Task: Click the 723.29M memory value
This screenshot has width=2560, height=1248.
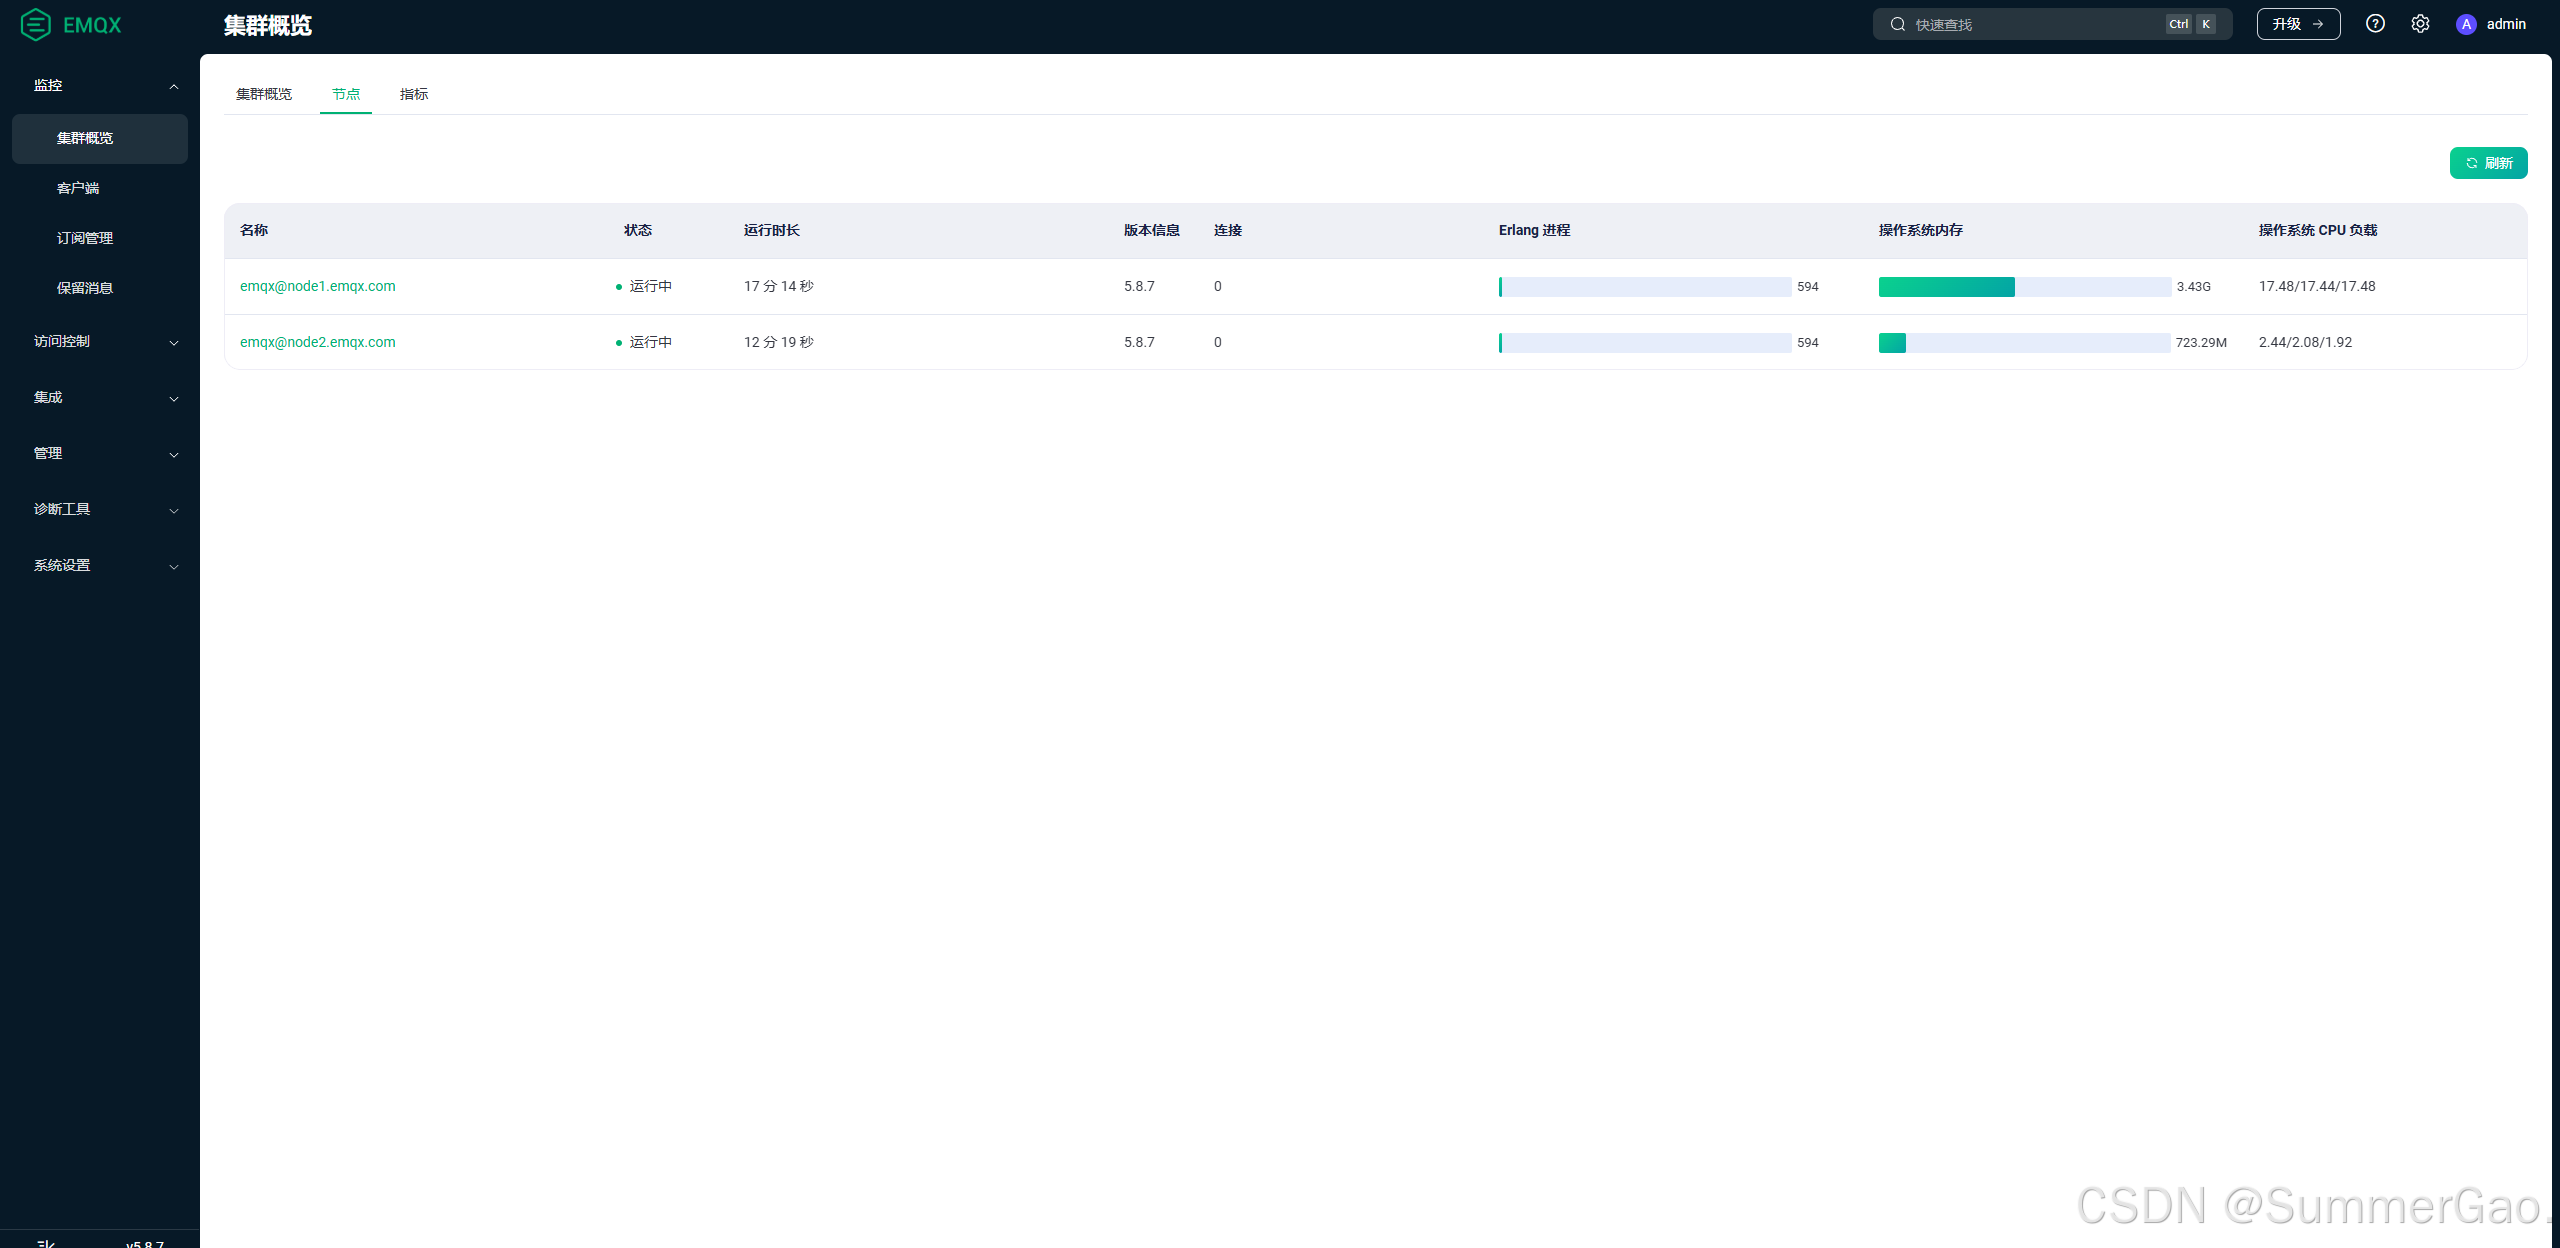Action: [x=2201, y=343]
